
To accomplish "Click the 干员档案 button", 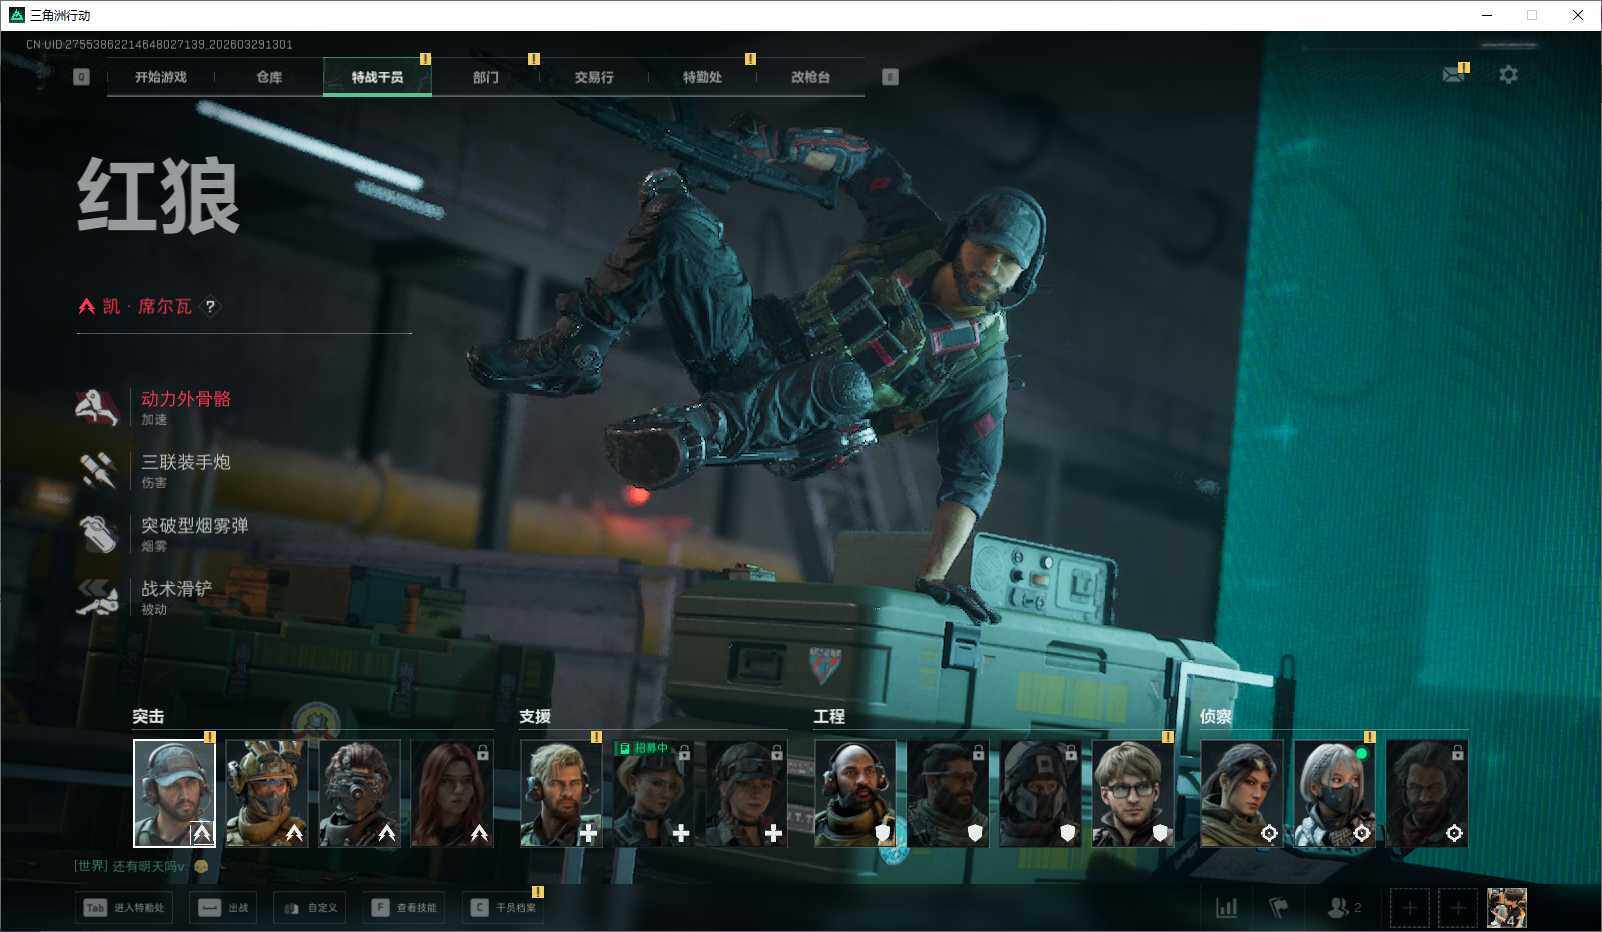I will point(504,908).
